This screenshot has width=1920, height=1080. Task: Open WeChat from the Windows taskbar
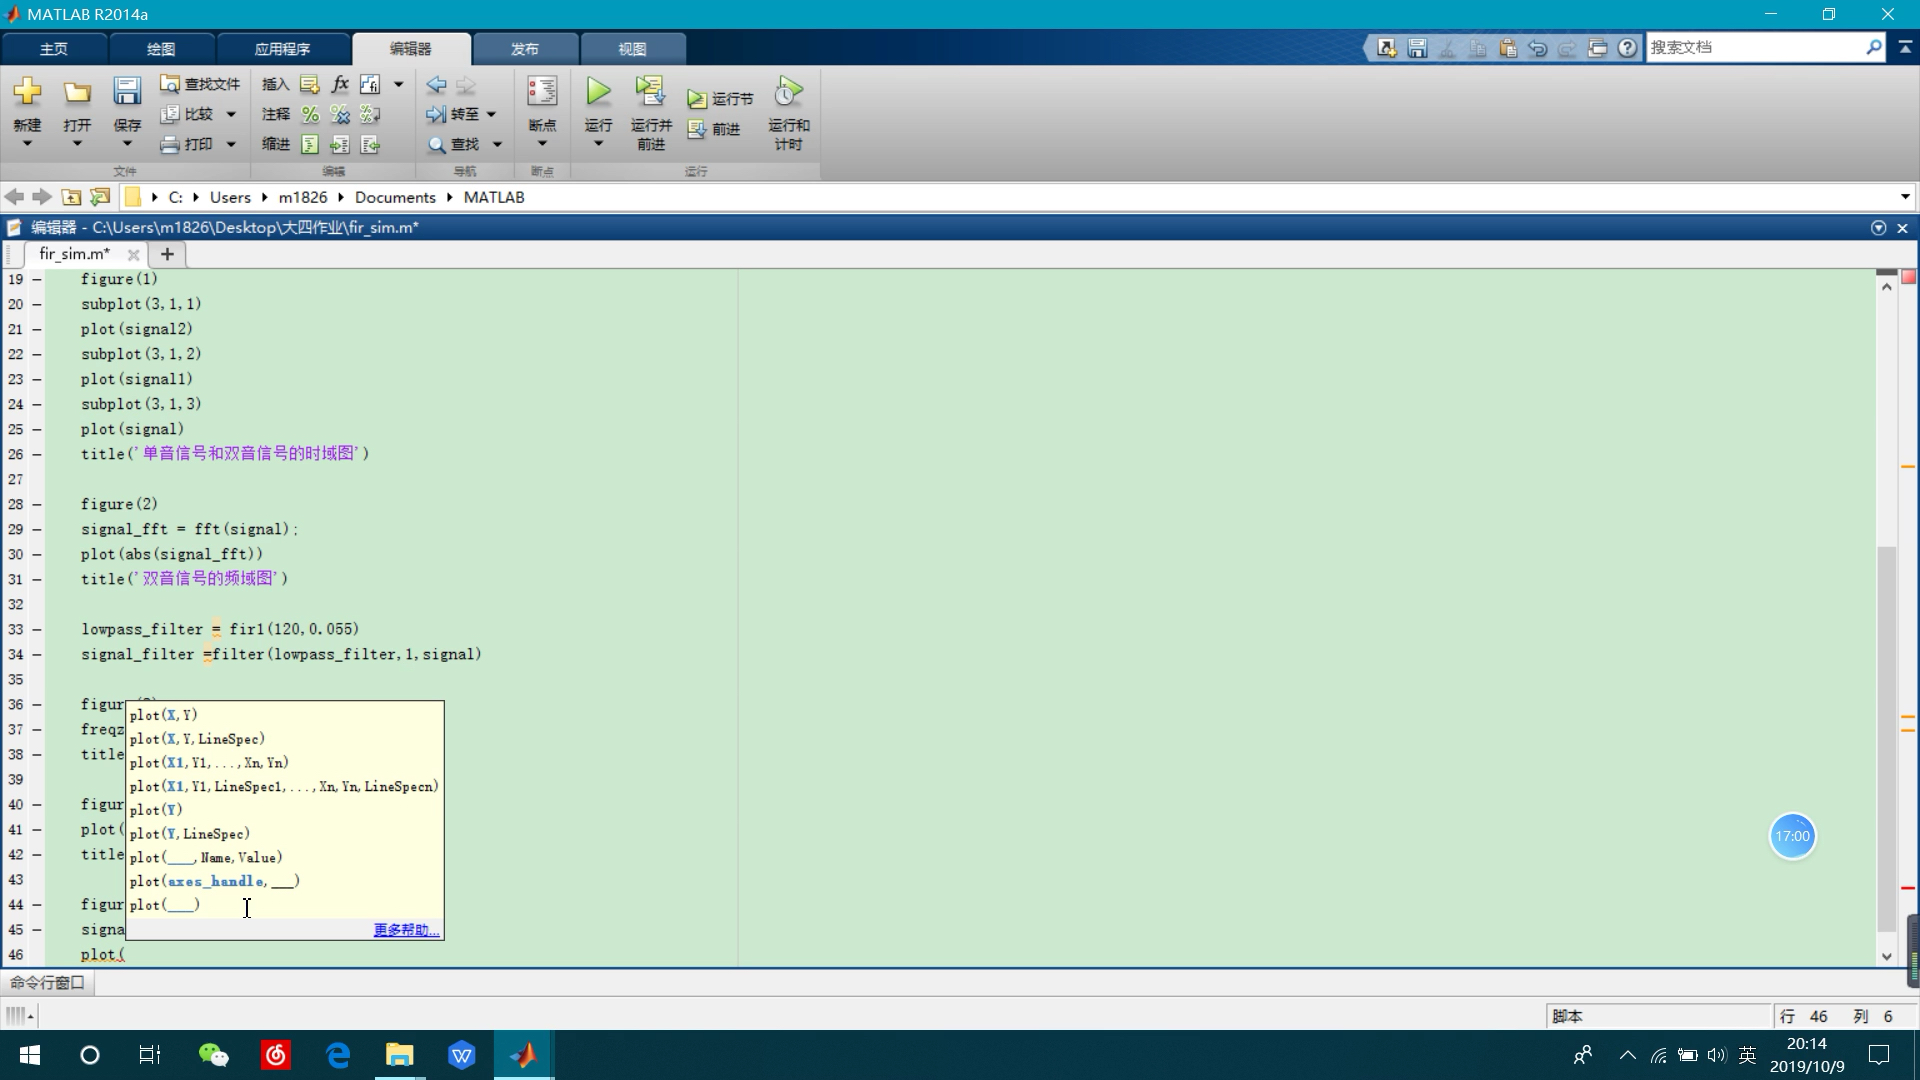(x=213, y=1055)
